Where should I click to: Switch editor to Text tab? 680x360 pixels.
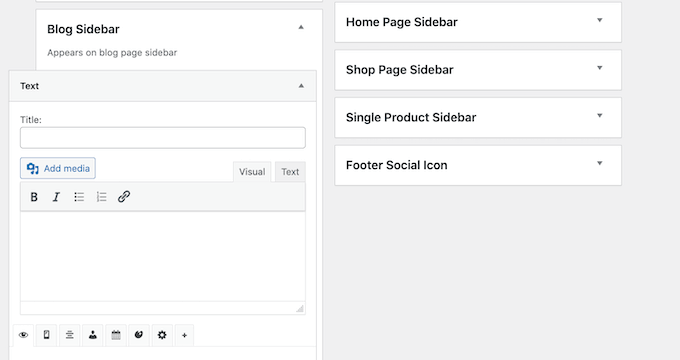pos(290,172)
